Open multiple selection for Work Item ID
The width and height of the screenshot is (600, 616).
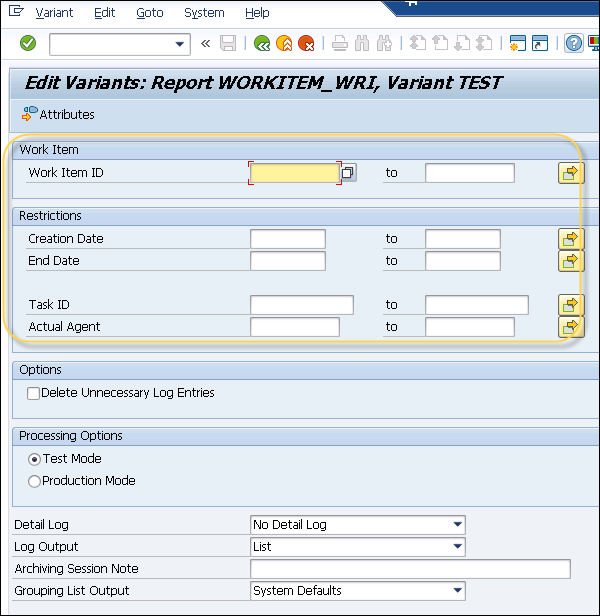pos(570,173)
